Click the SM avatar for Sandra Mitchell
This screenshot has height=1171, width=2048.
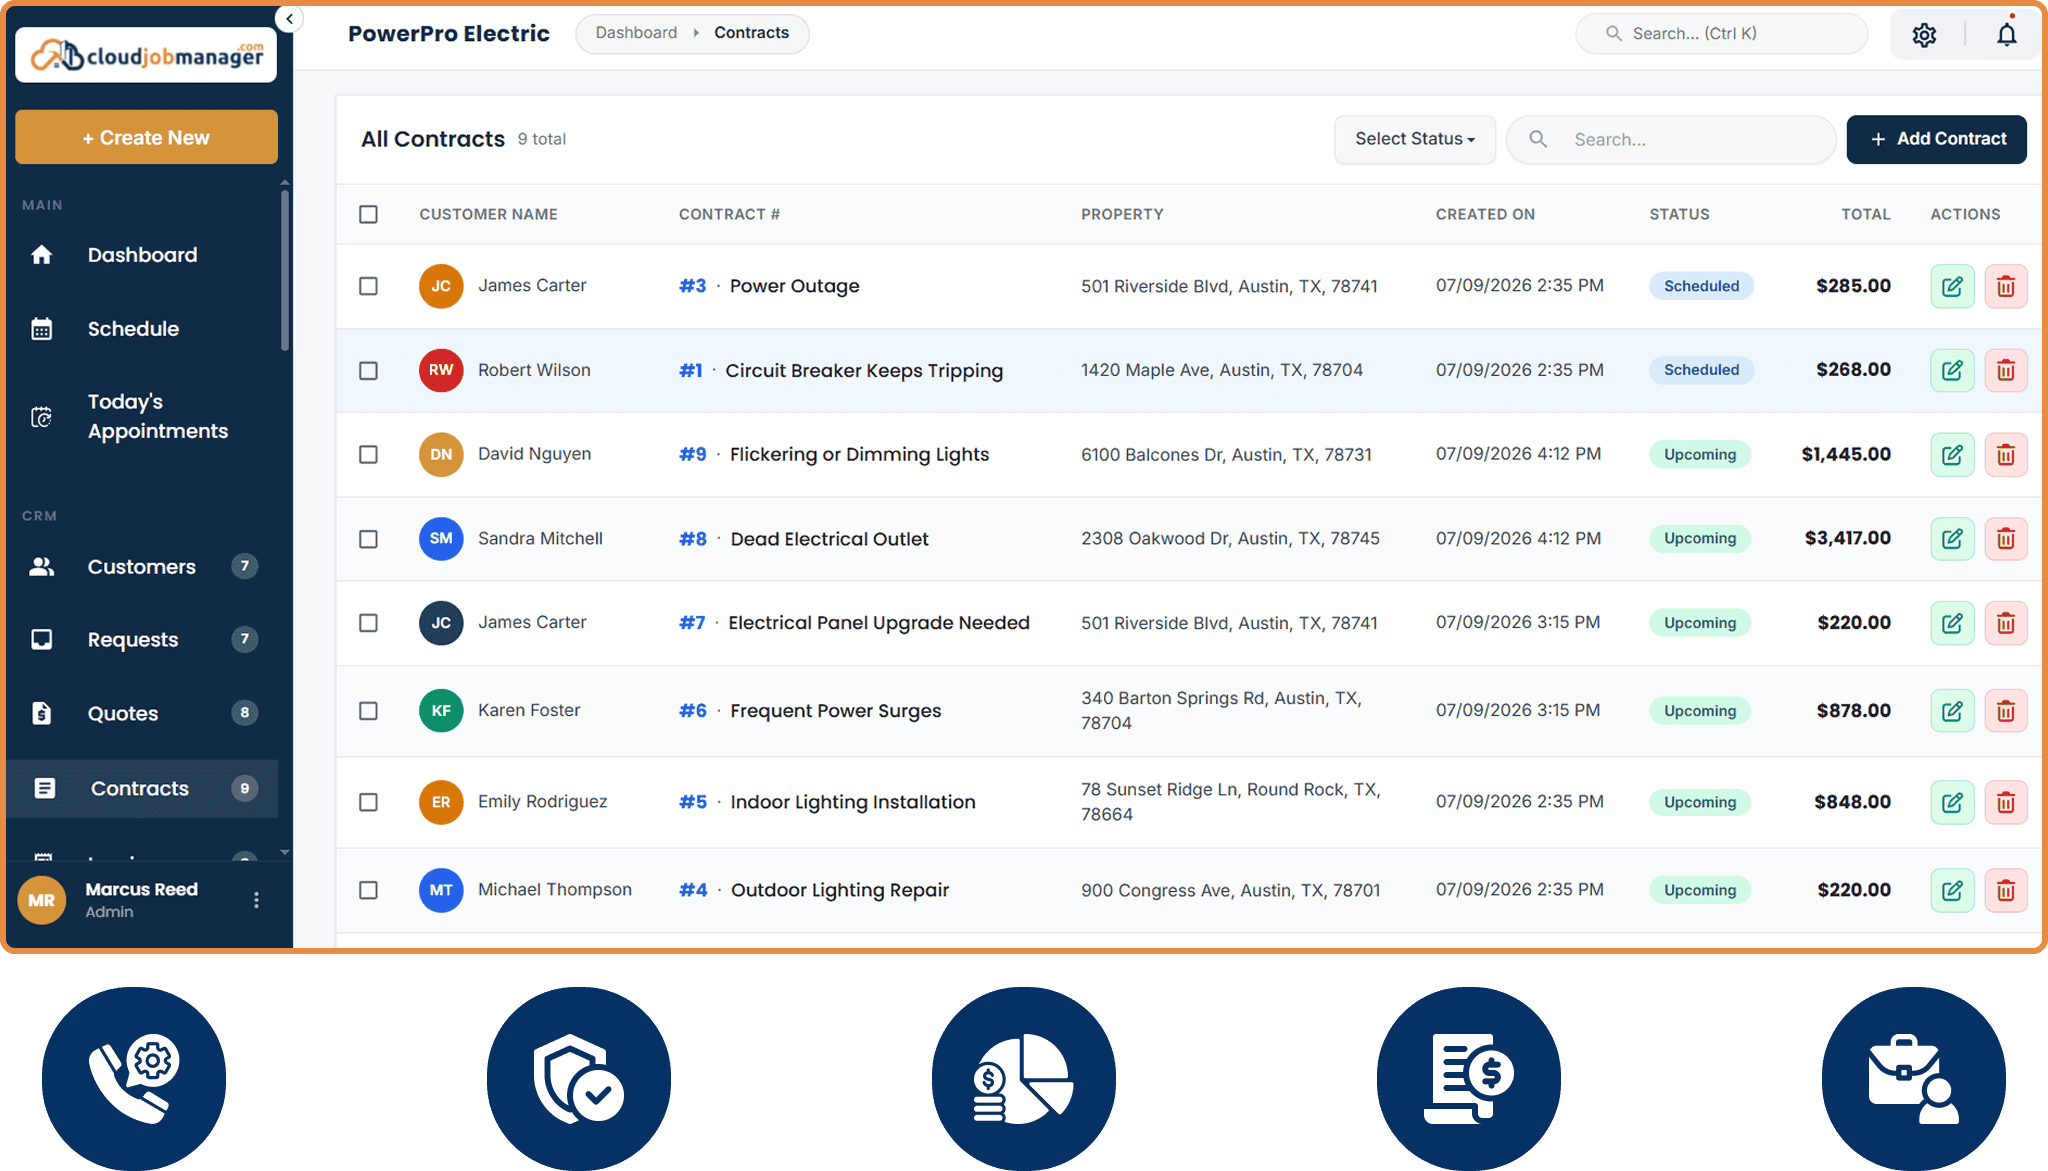point(441,539)
